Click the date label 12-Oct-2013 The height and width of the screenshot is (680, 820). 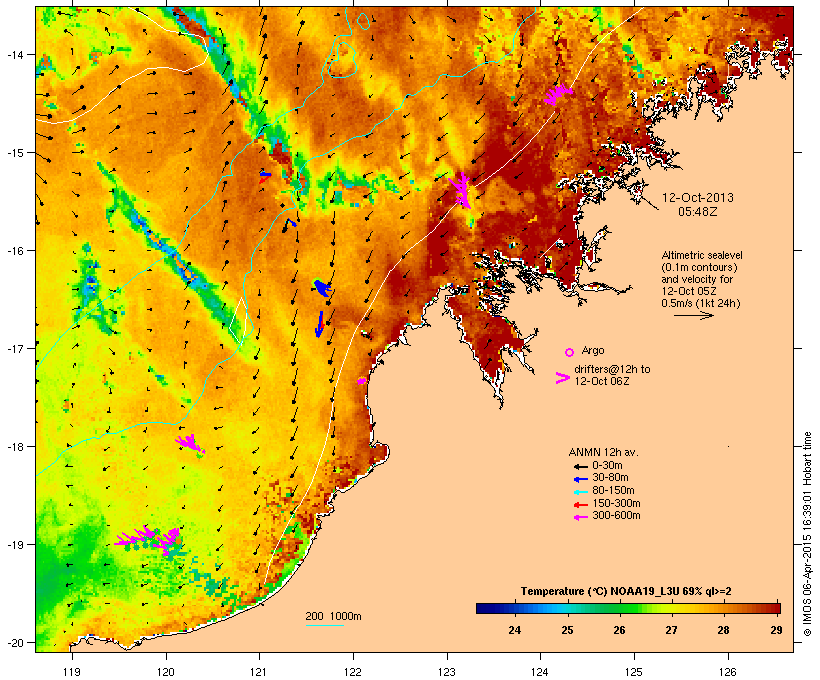tap(698, 198)
